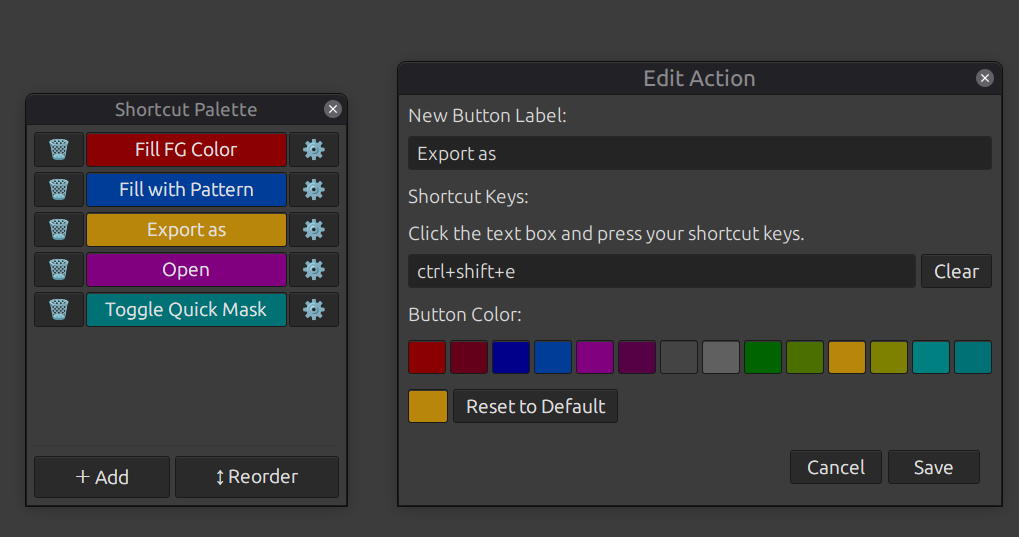Screen dimensions: 1019x537
Task: Click gear icon for Toggle Quick Mask
Action: click(314, 310)
